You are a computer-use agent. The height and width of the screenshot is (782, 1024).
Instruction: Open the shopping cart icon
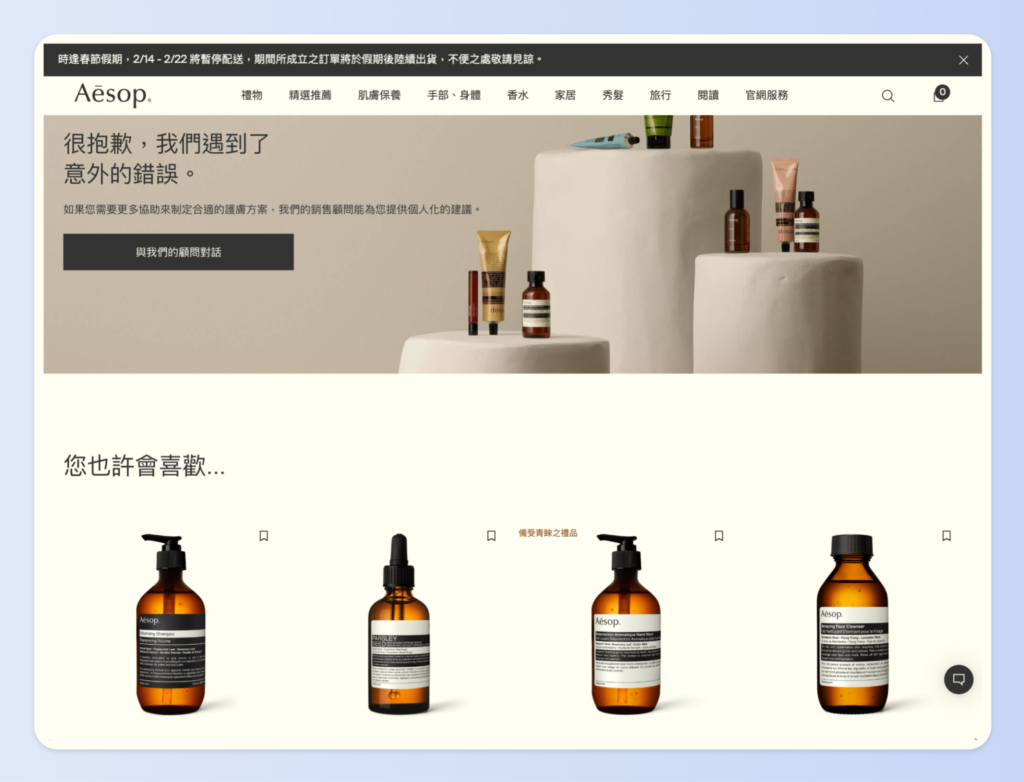940,95
